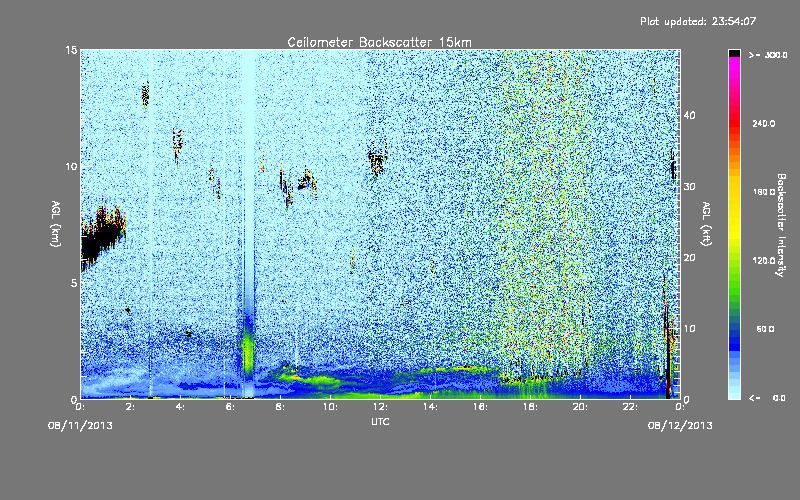Click the black top swatch of the colorbar
800x500 pixels.
734,53
